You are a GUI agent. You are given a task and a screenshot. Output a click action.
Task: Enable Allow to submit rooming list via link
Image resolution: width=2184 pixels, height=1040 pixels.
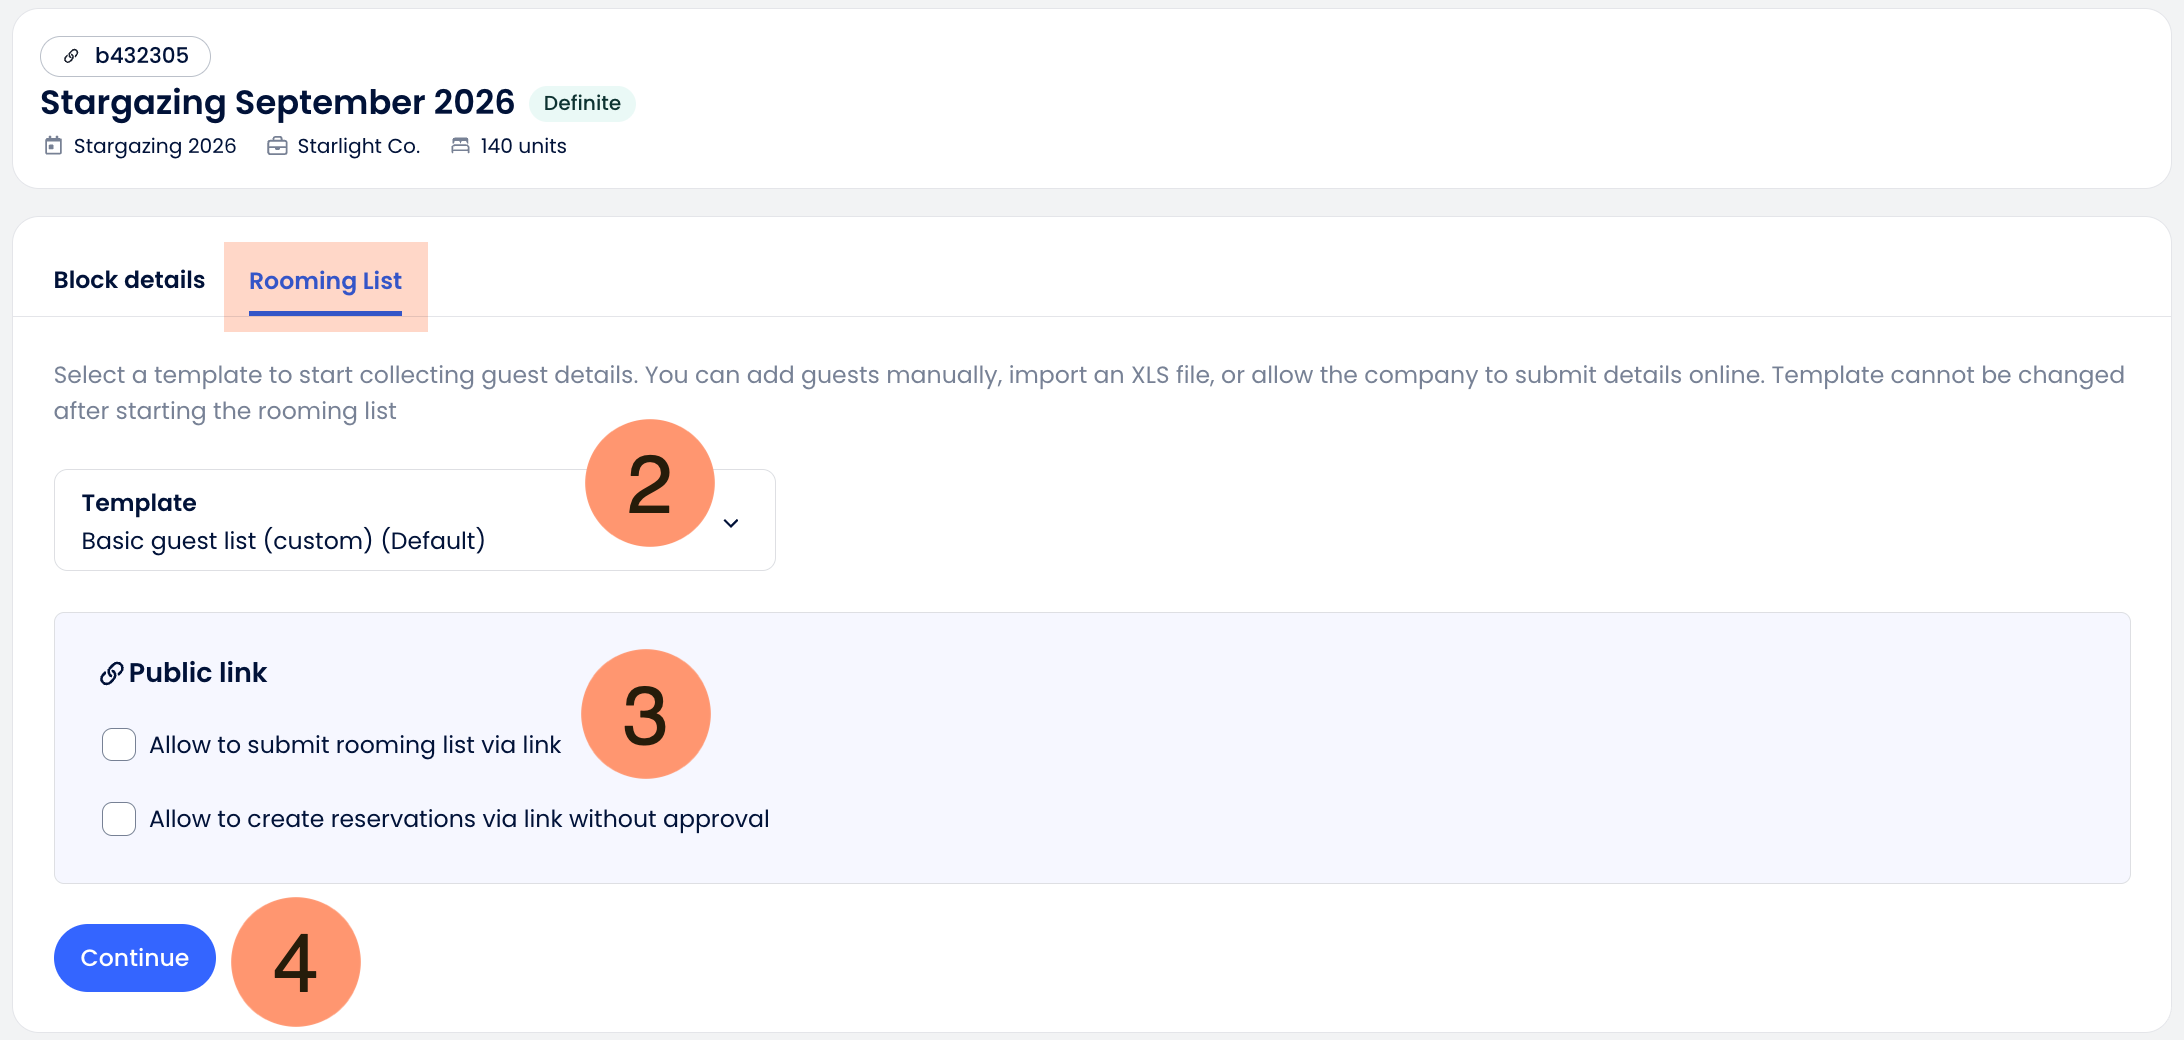click(x=119, y=745)
